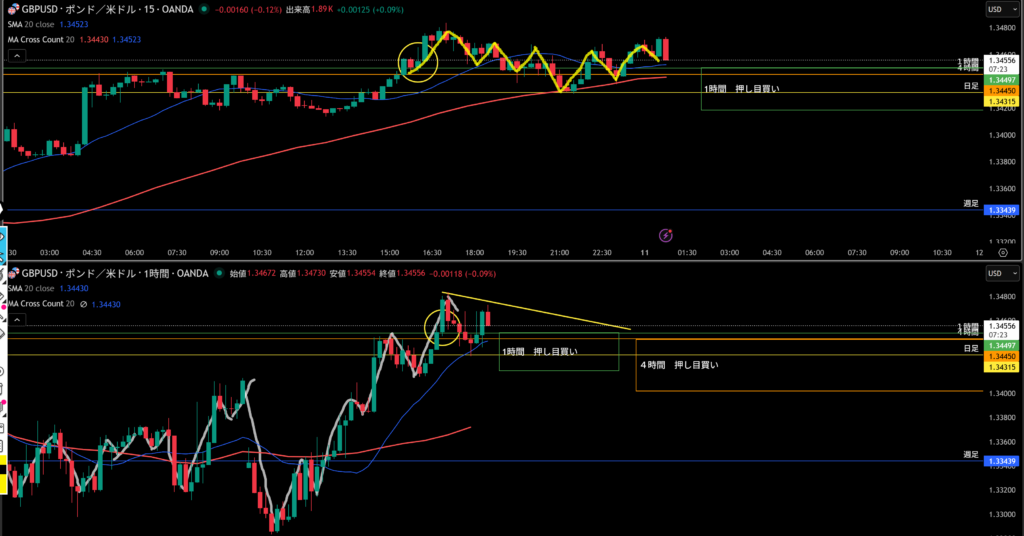Viewport: 1024px width, 536px height.
Task: Open chart settings gear on top time axis
Action: 1004,253
